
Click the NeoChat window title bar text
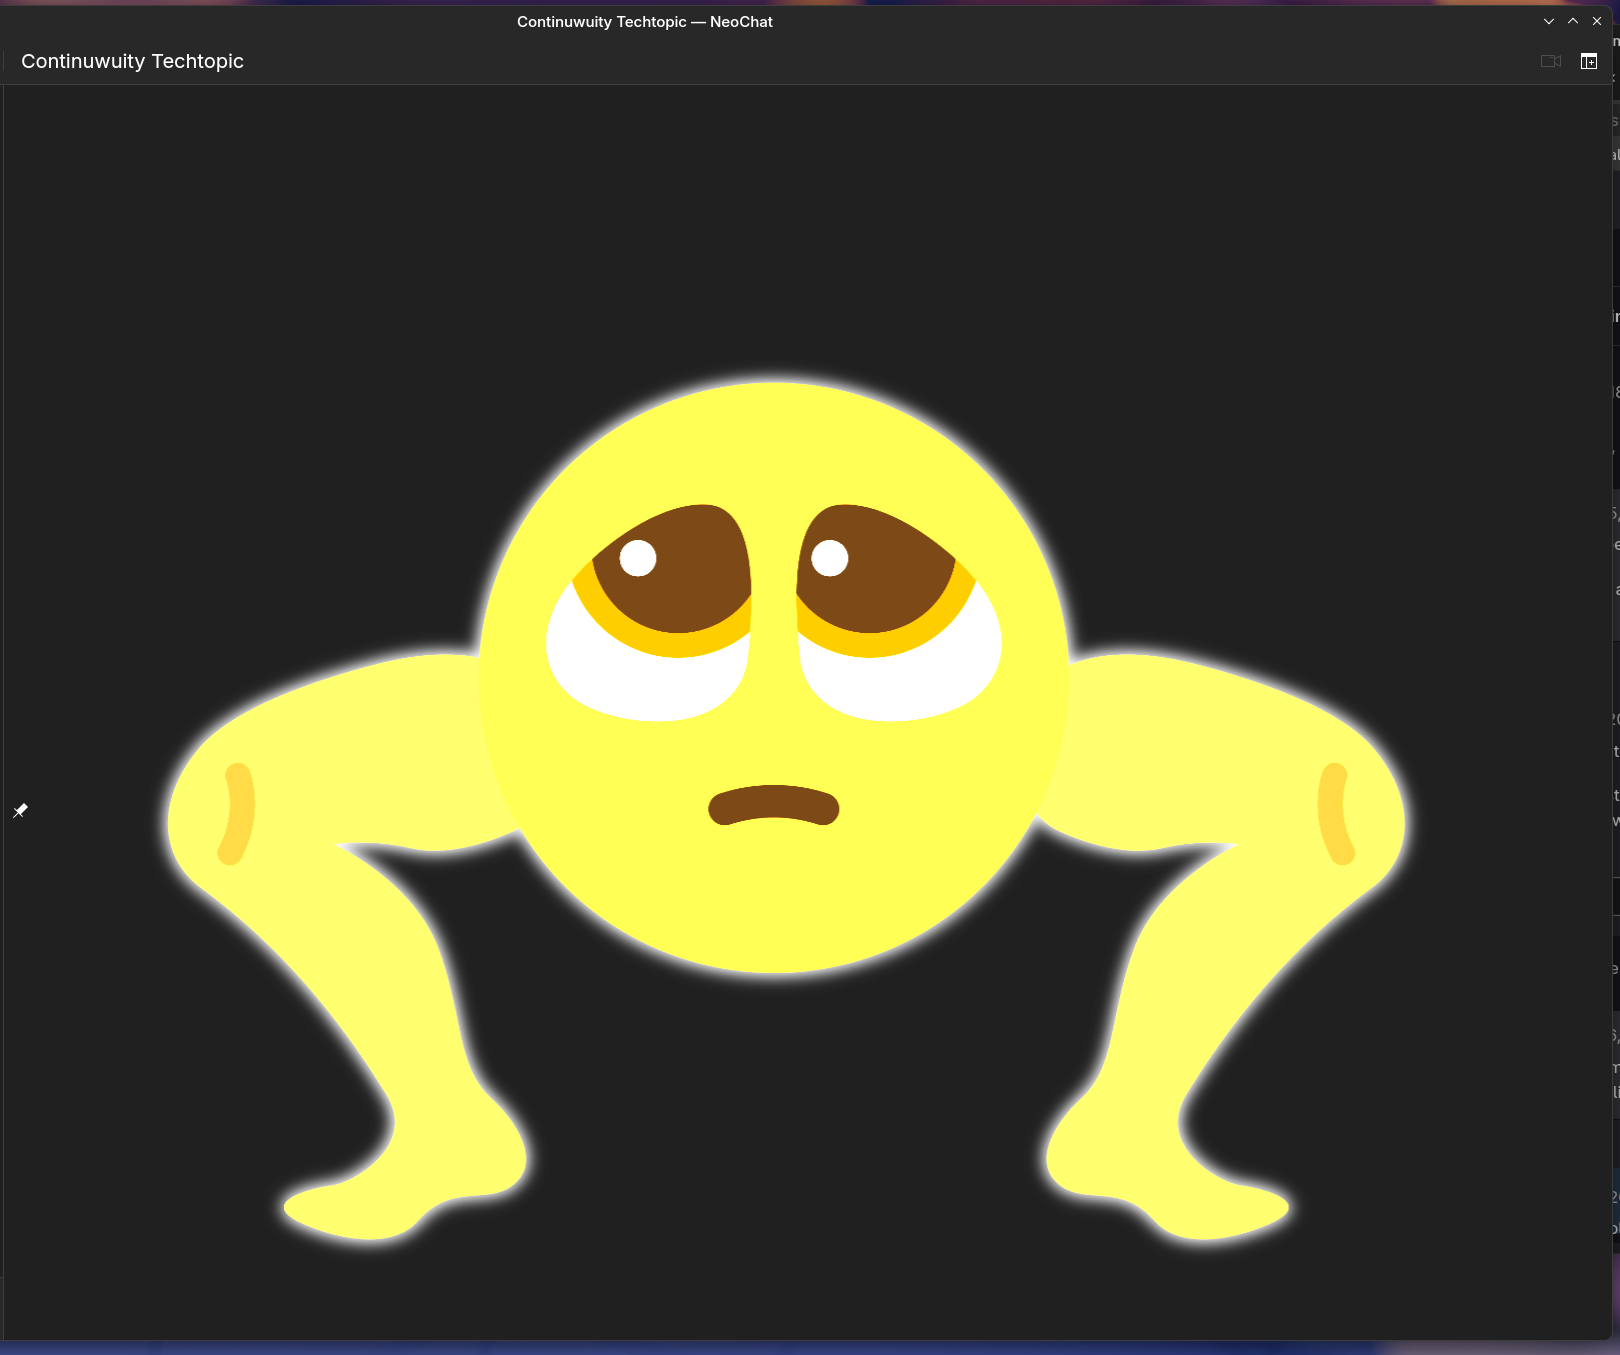[x=644, y=21]
